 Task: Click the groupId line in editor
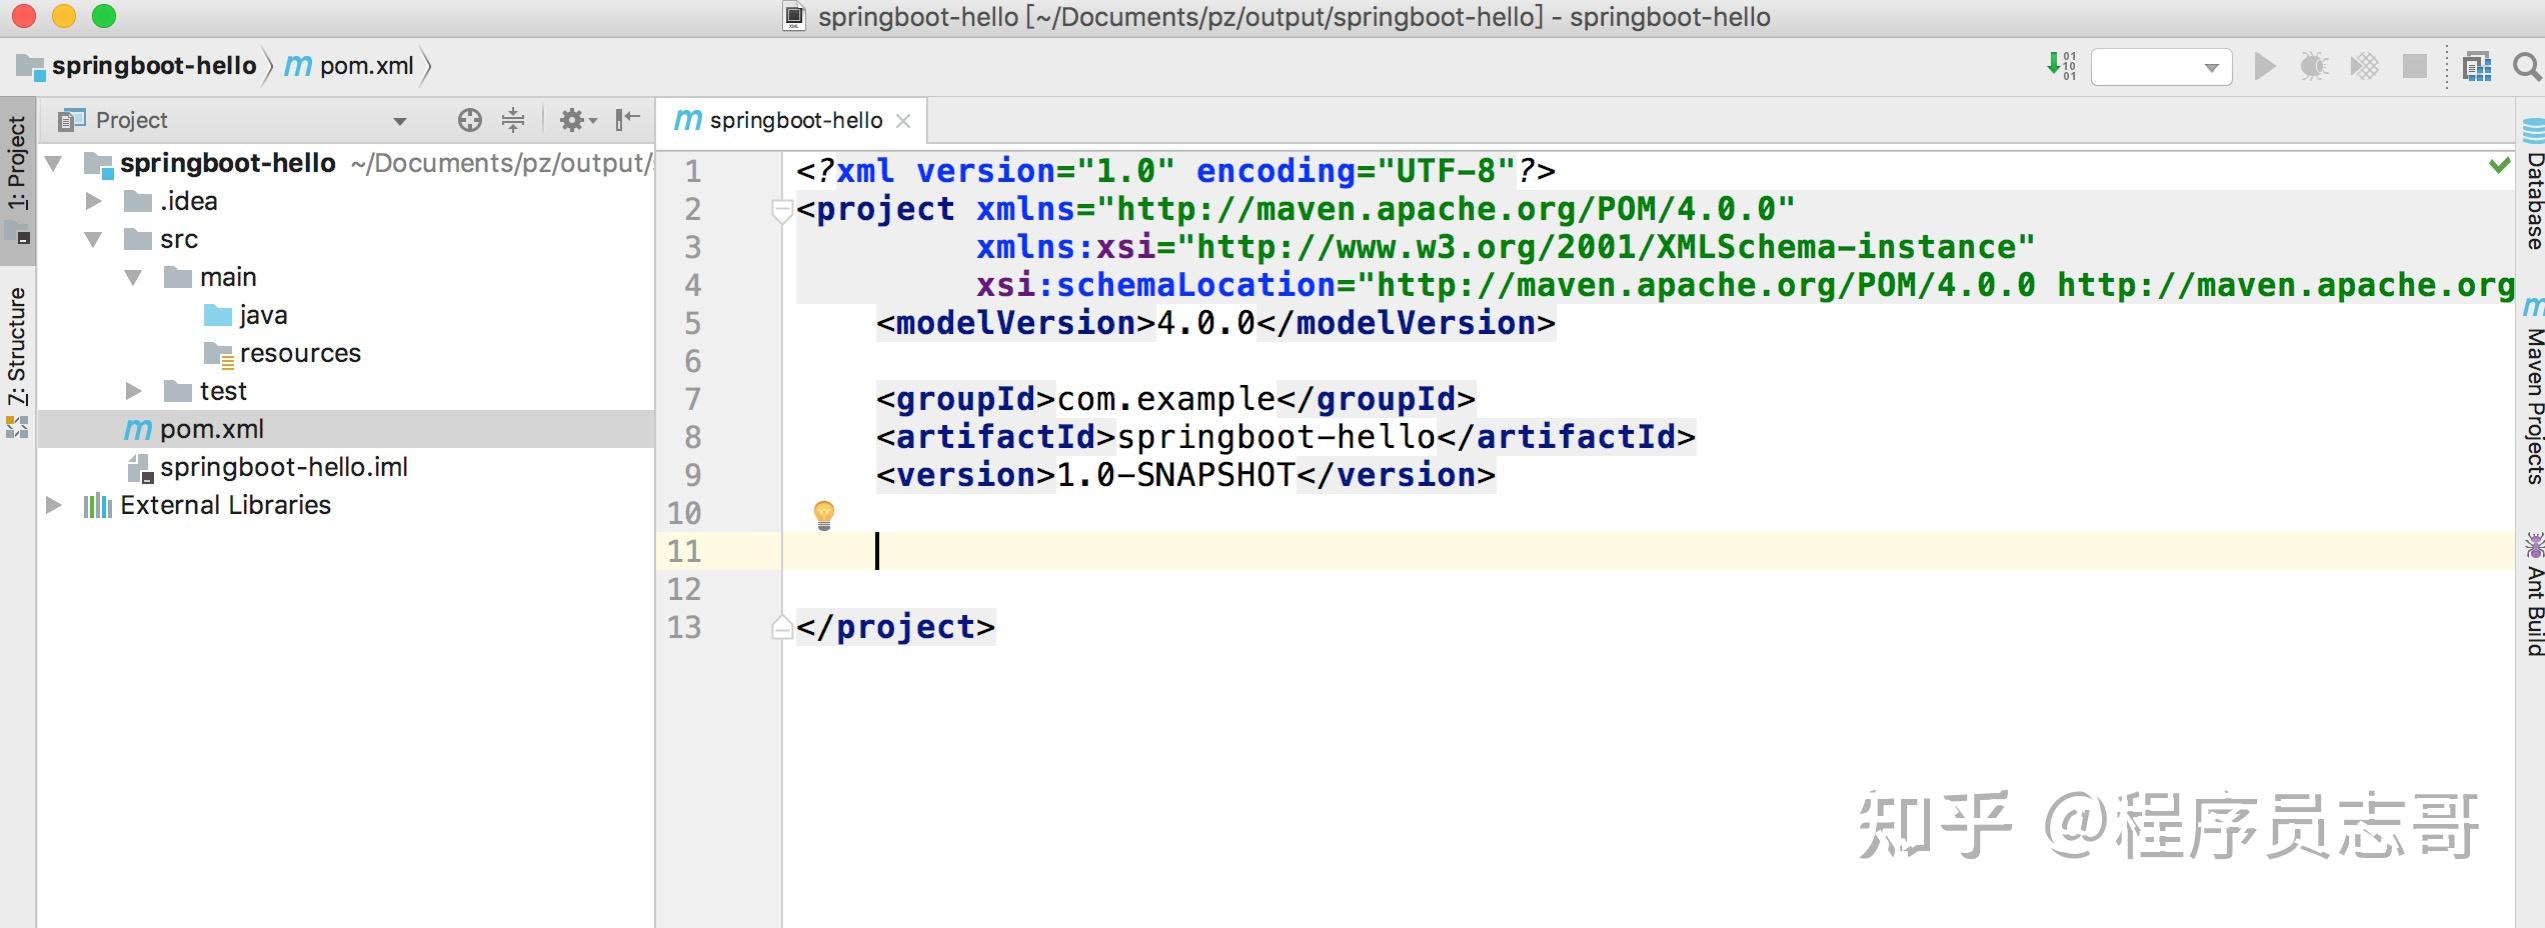pyautogui.click(x=1176, y=399)
